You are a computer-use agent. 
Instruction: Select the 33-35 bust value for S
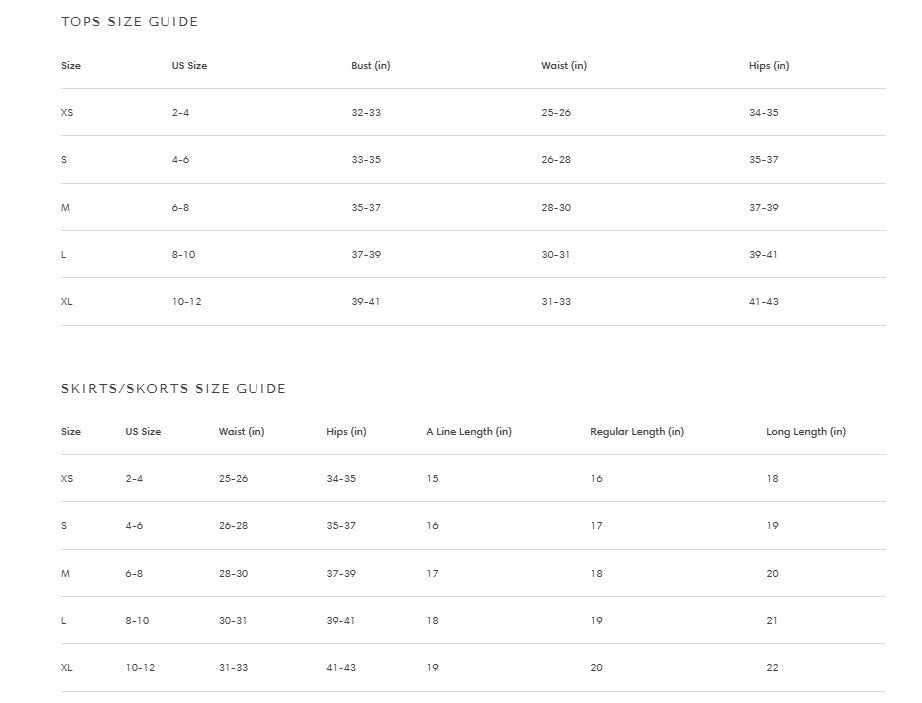(365, 160)
